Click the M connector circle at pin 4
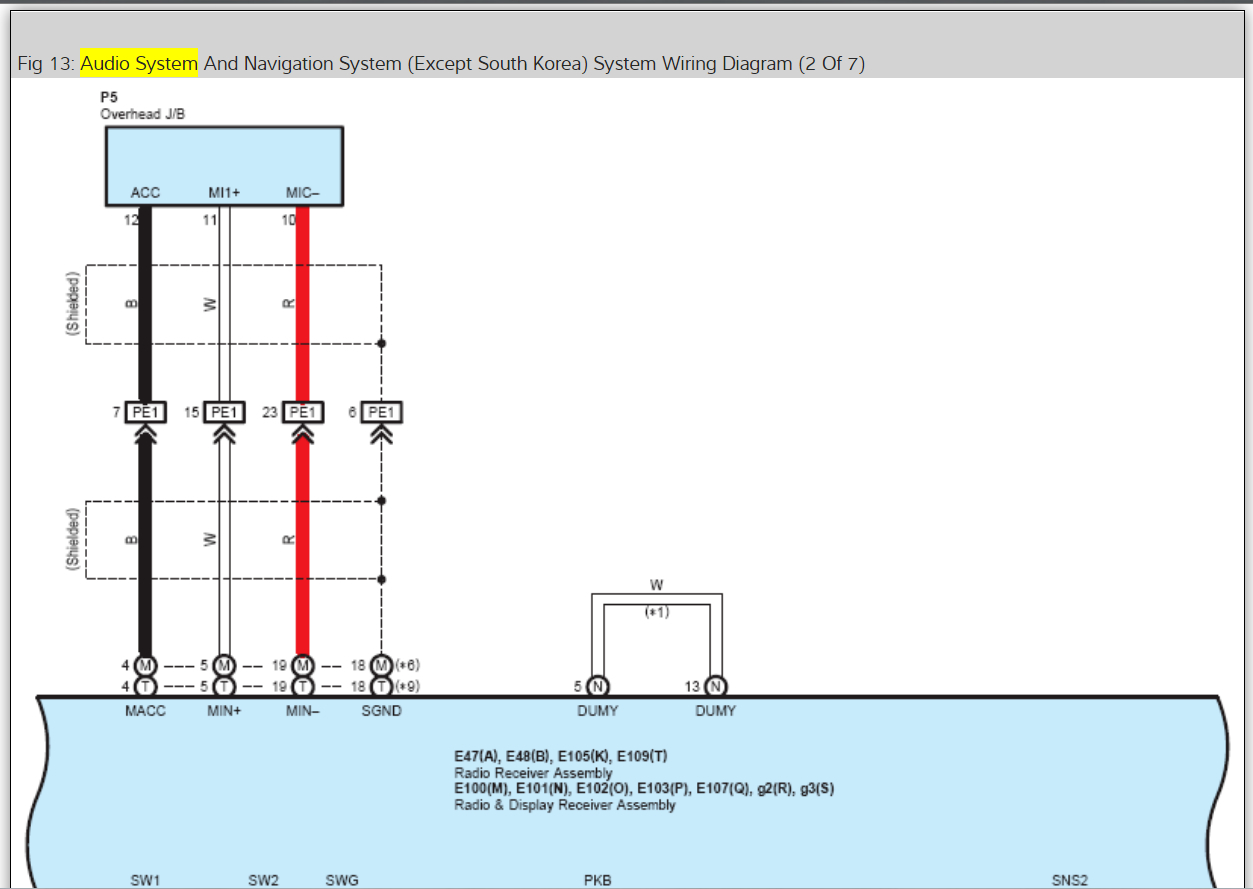 point(145,665)
